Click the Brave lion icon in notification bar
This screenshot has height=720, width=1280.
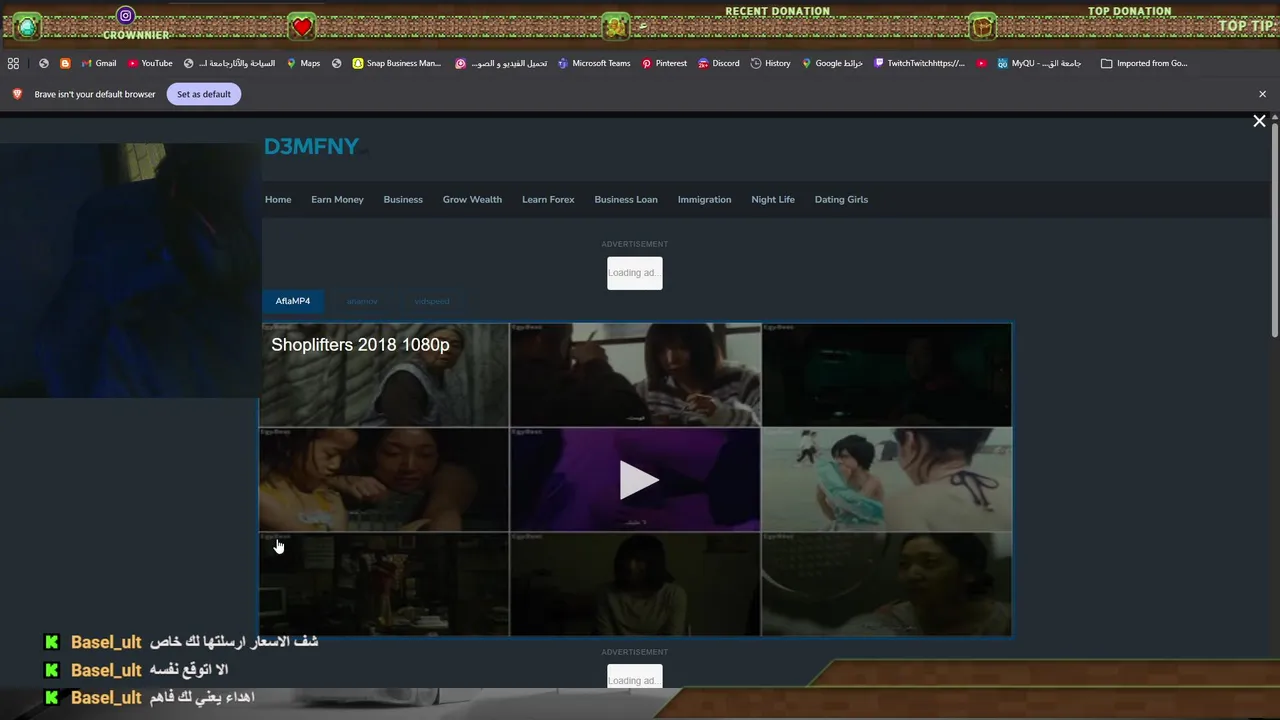click(17, 94)
